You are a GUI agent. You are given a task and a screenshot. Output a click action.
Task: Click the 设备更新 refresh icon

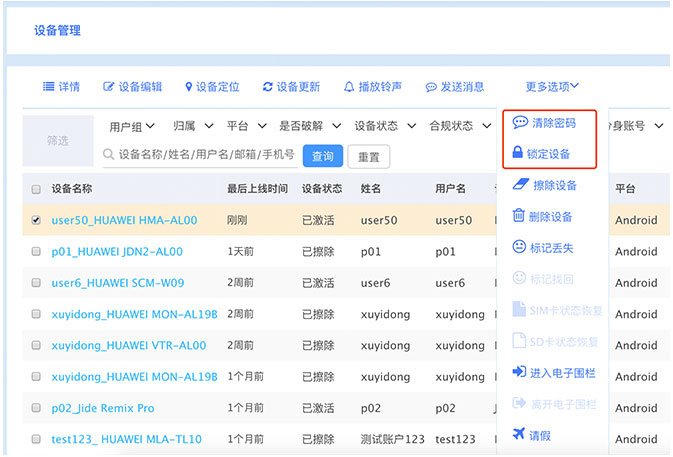(x=268, y=87)
